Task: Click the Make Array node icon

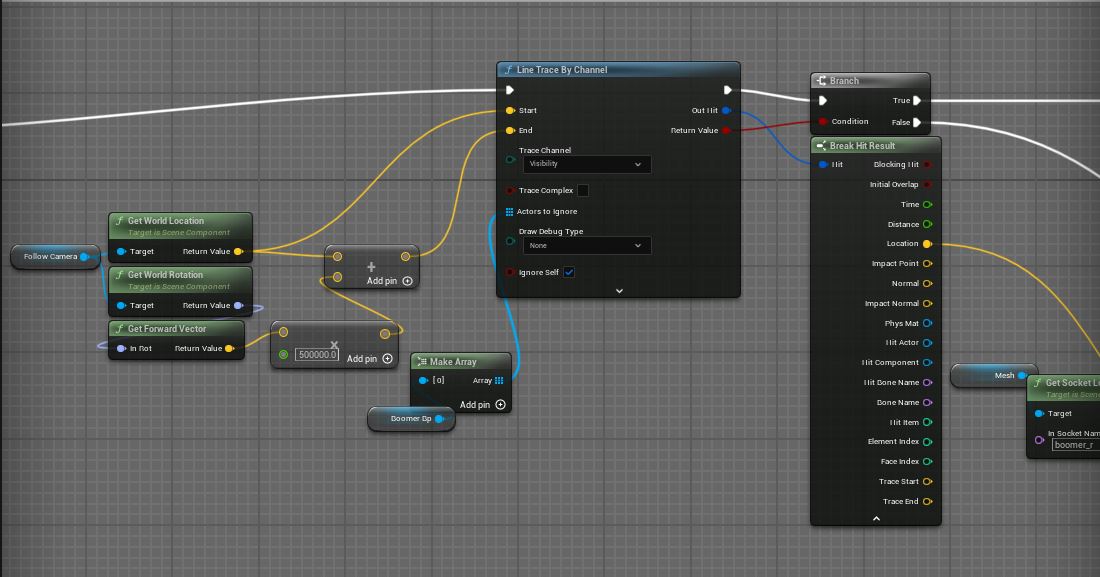Action: click(x=422, y=361)
